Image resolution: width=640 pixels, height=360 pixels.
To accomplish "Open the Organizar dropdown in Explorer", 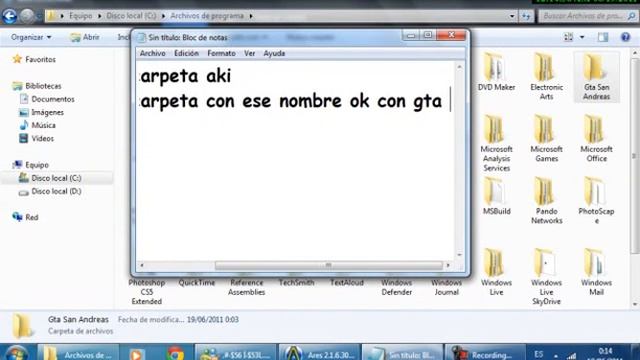I will tap(31, 37).
